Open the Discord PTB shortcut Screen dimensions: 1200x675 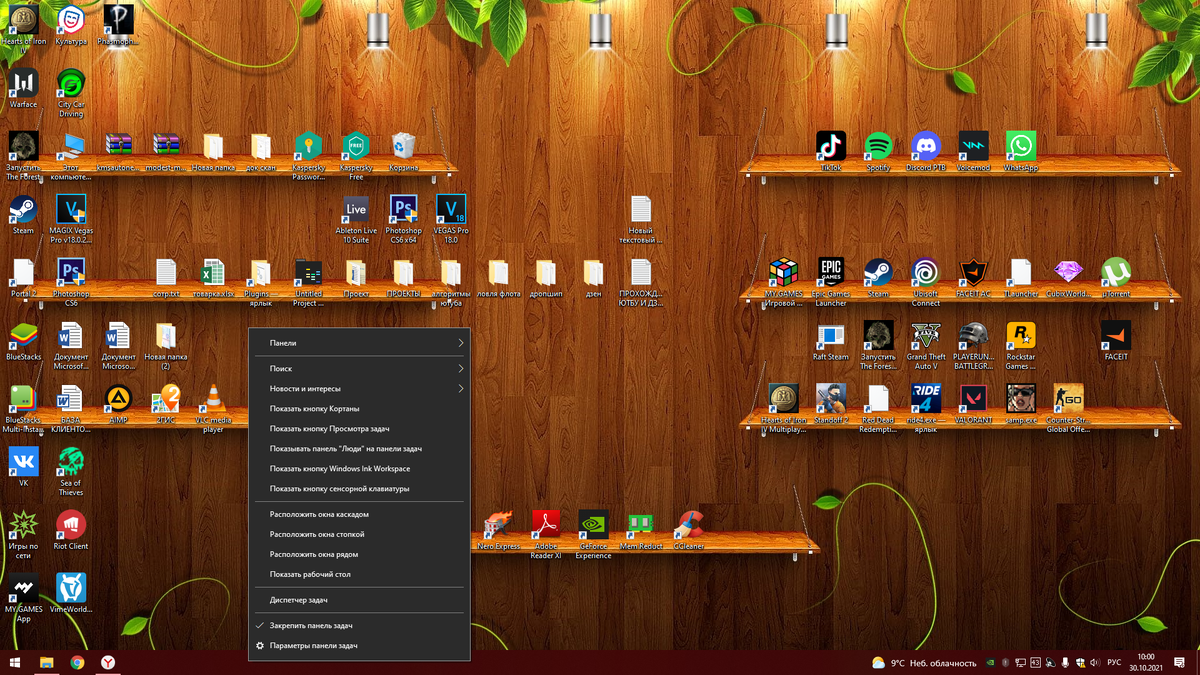926,152
